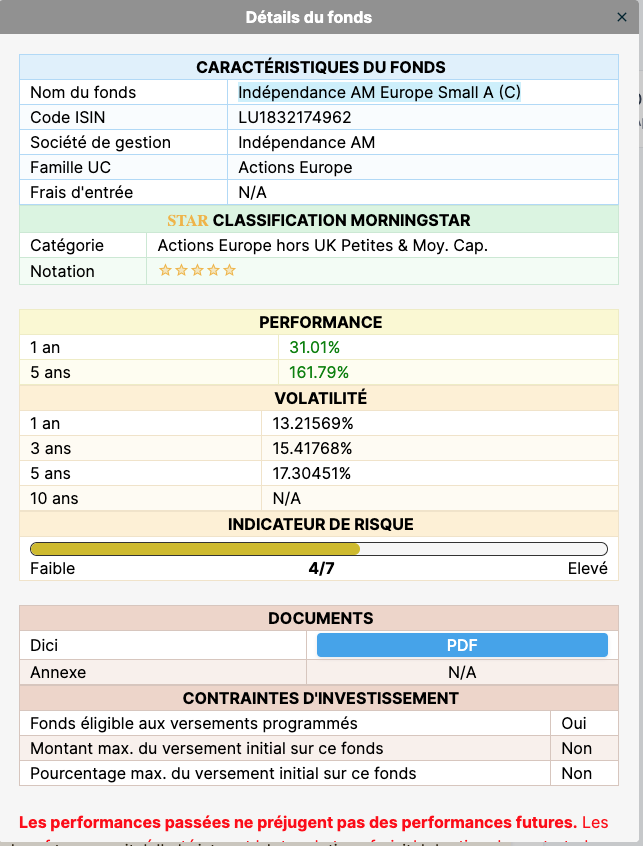This screenshot has height=846, width=643.
Task: Click Annexe N/A value
Action: pos(462,672)
